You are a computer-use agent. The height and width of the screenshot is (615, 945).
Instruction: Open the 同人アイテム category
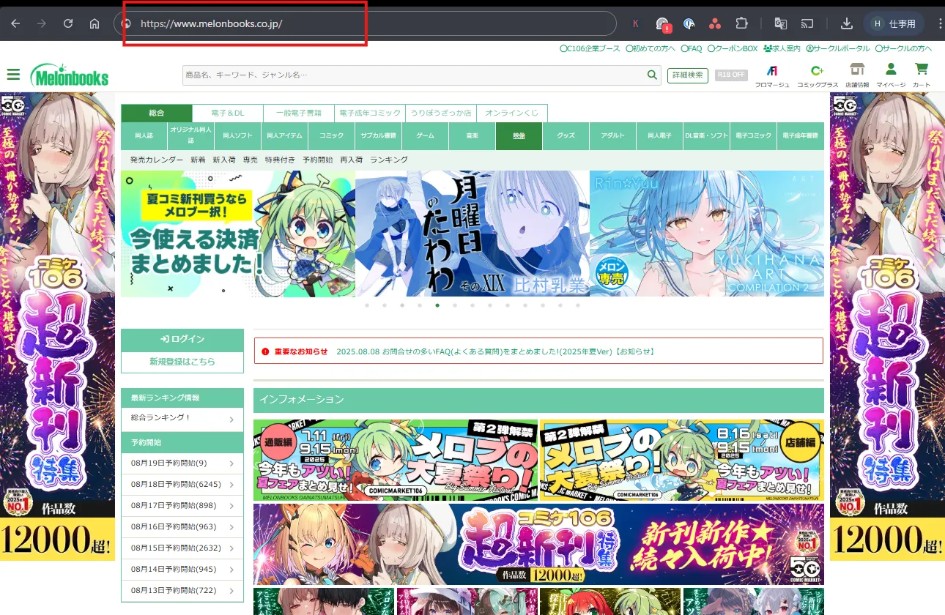click(284, 136)
